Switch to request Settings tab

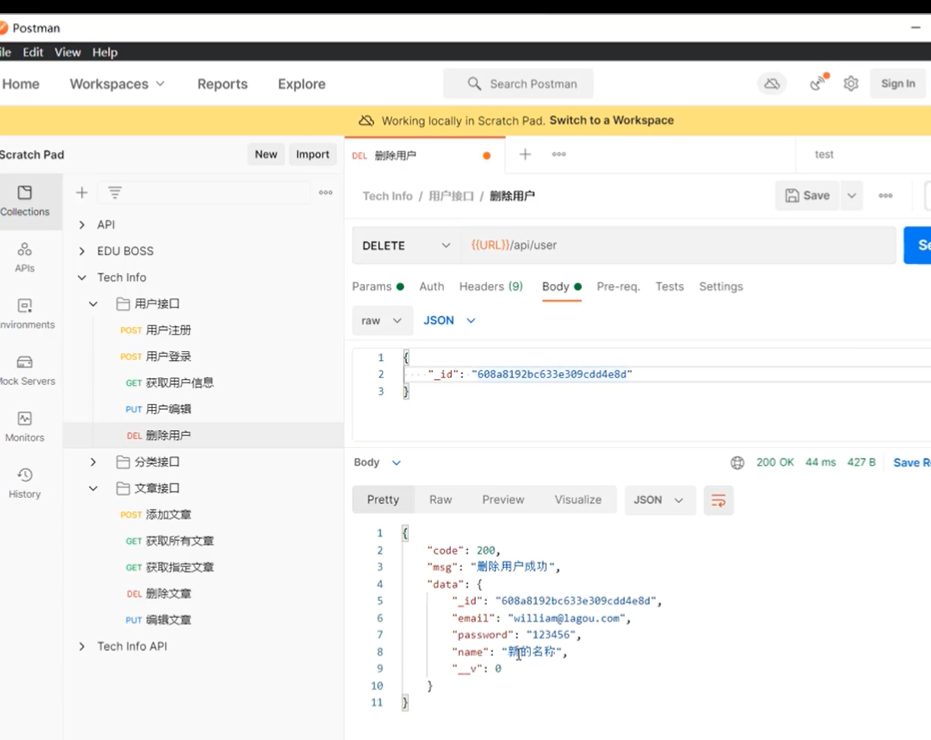(x=721, y=287)
